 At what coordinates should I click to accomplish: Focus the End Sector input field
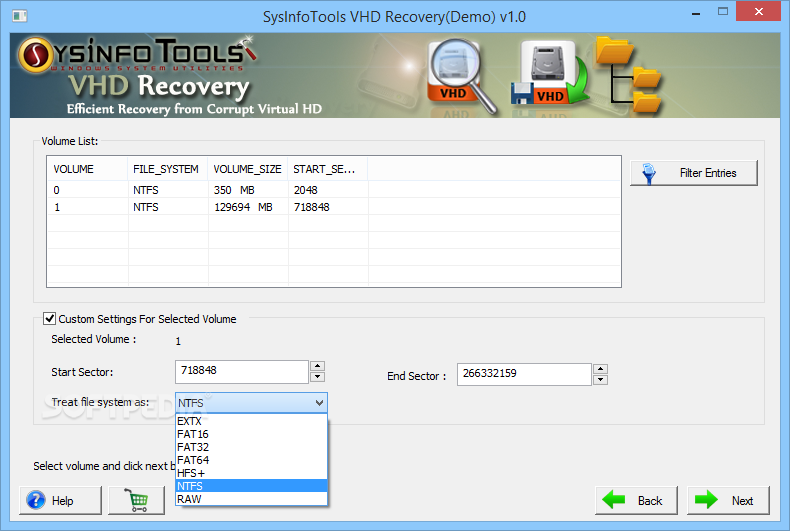point(524,374)
